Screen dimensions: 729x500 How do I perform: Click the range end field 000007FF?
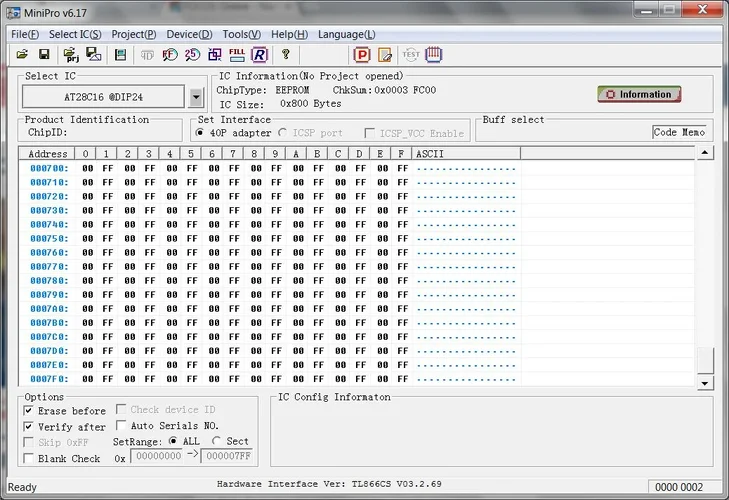coord(228,456)
